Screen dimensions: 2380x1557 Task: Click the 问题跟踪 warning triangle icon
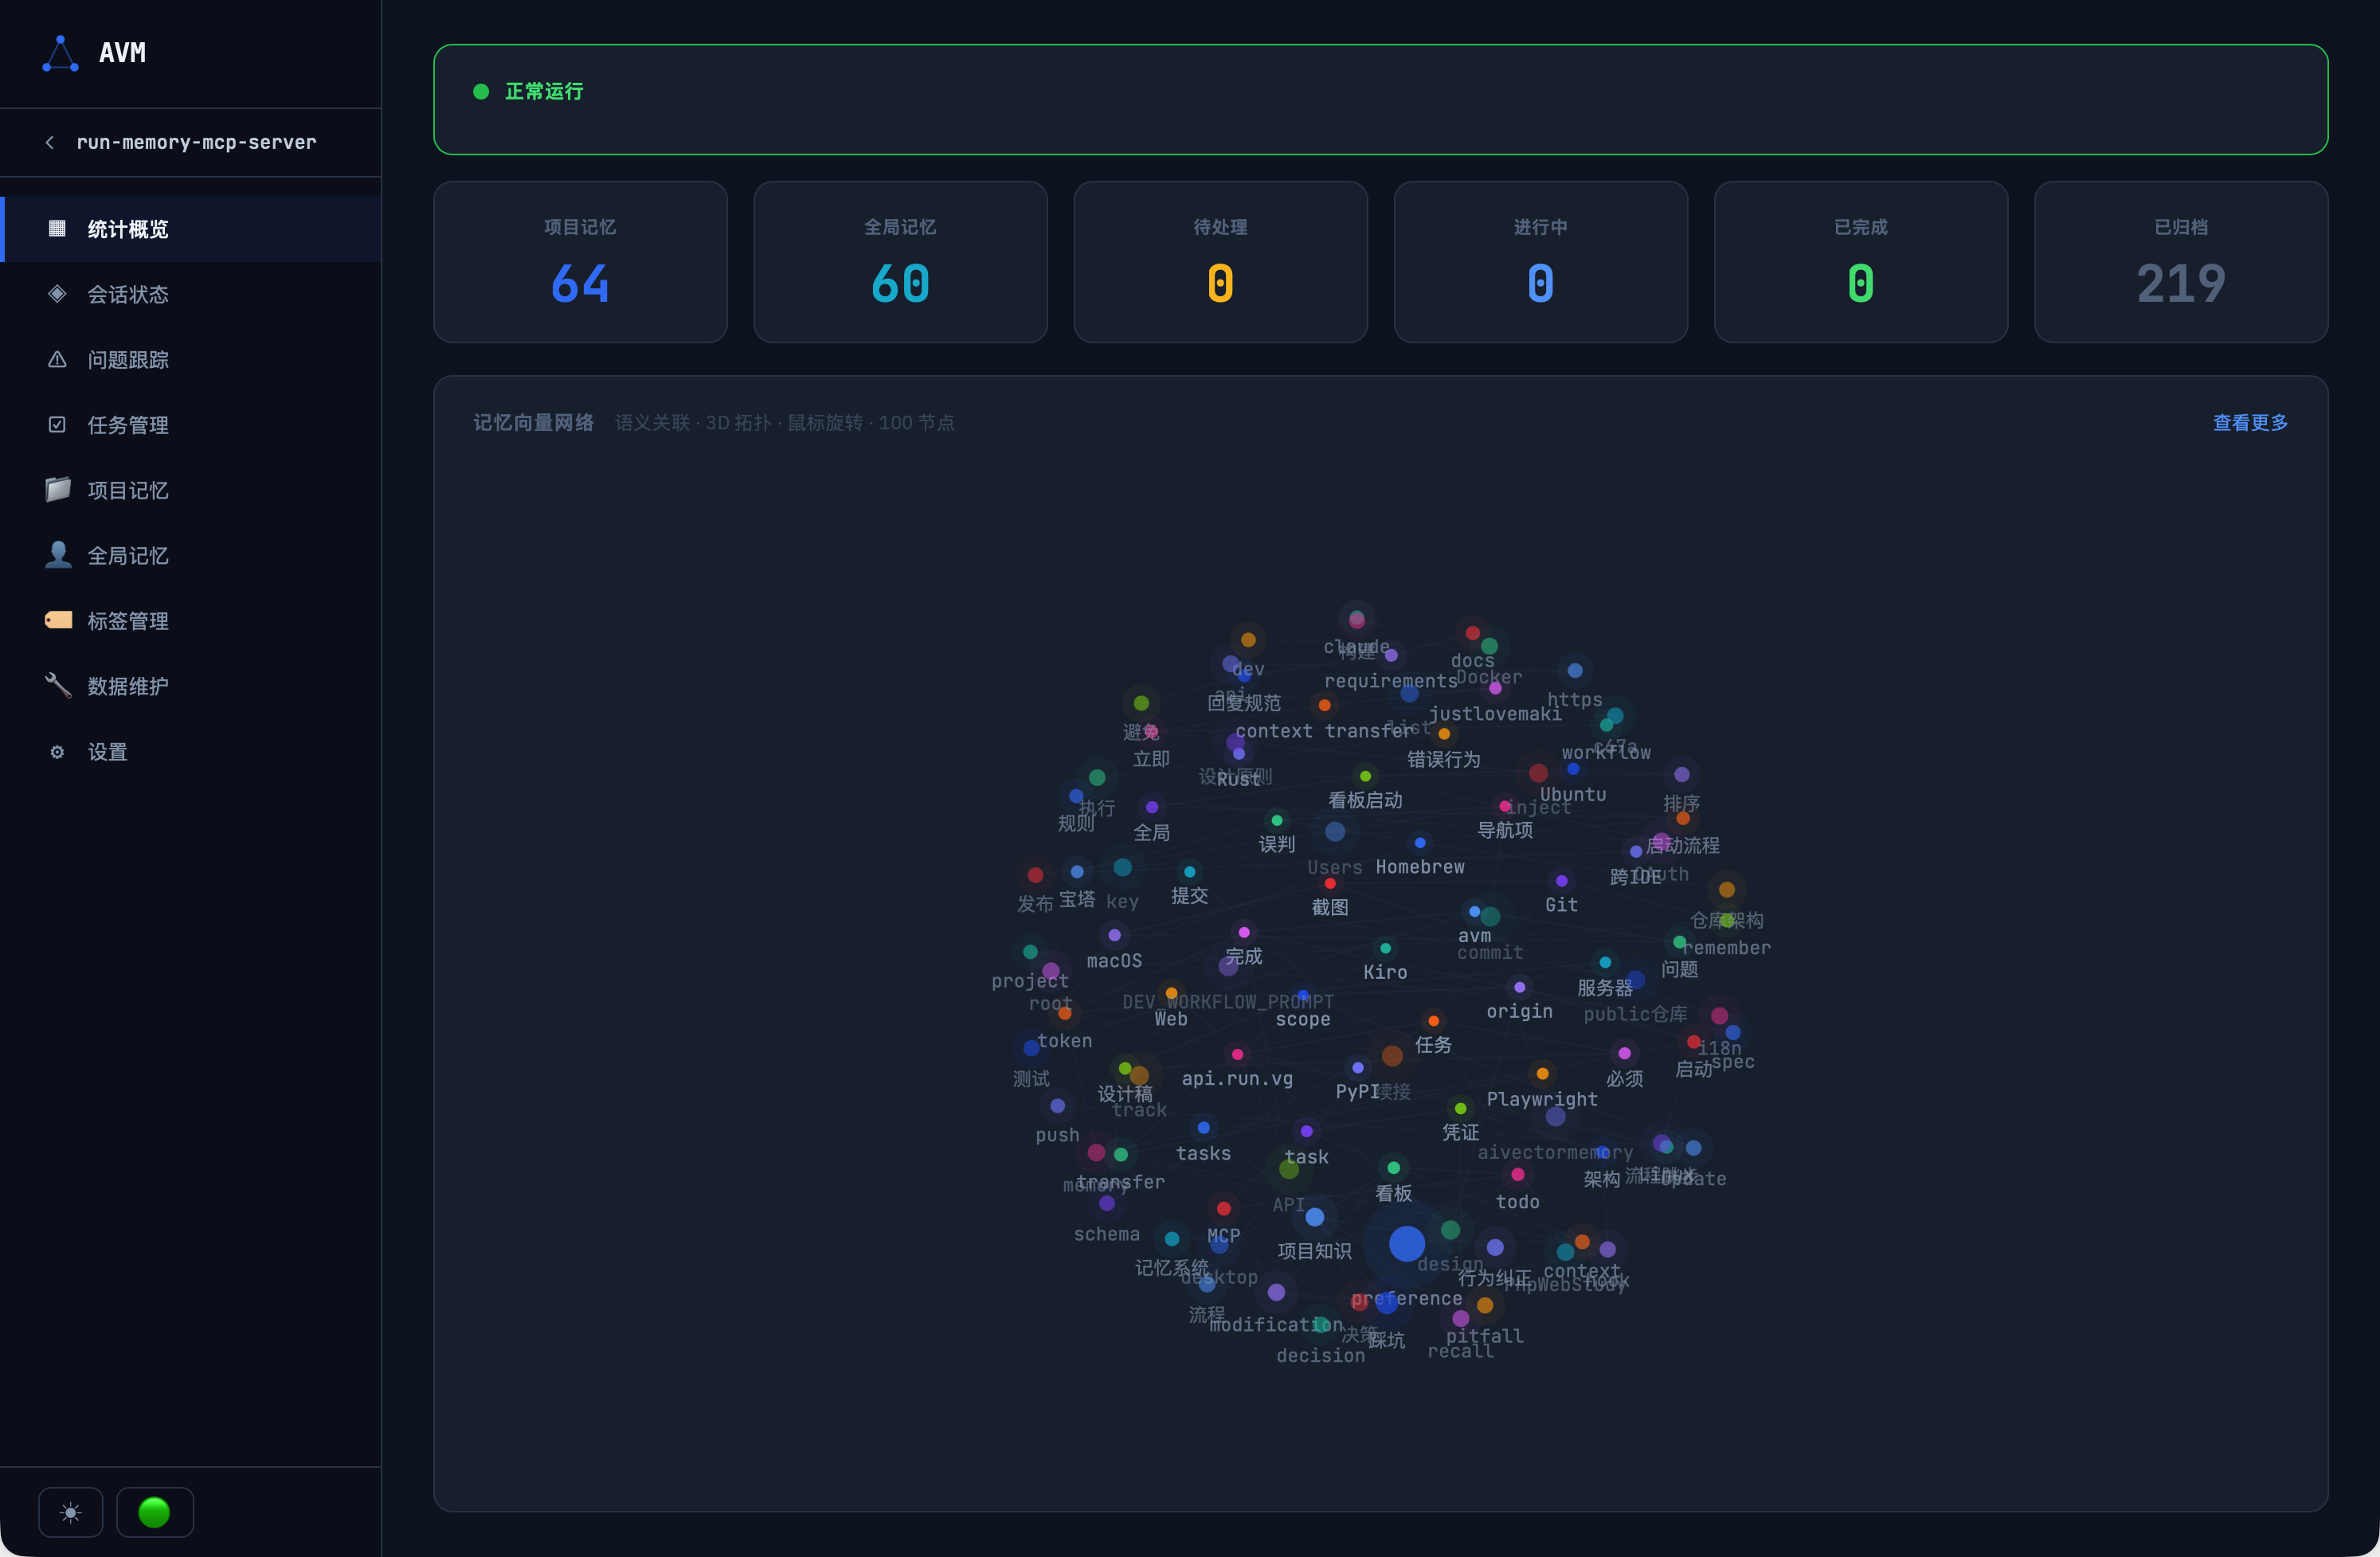[x=57, y=360]
